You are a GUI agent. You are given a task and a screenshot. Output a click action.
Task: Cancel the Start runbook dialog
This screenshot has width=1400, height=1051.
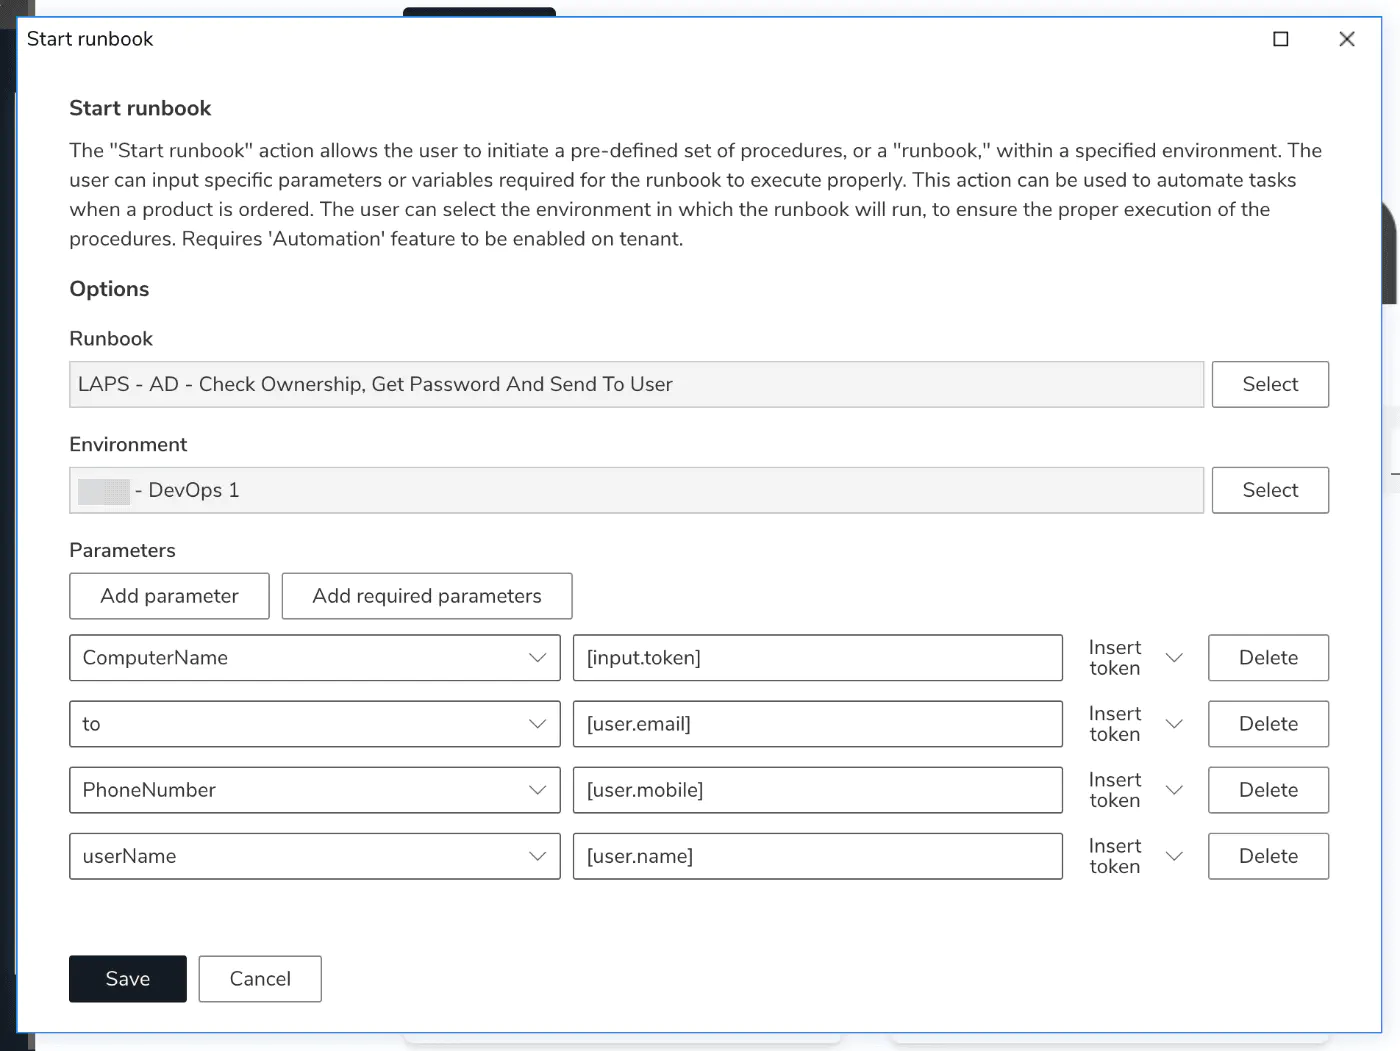[x=260, y=979]
